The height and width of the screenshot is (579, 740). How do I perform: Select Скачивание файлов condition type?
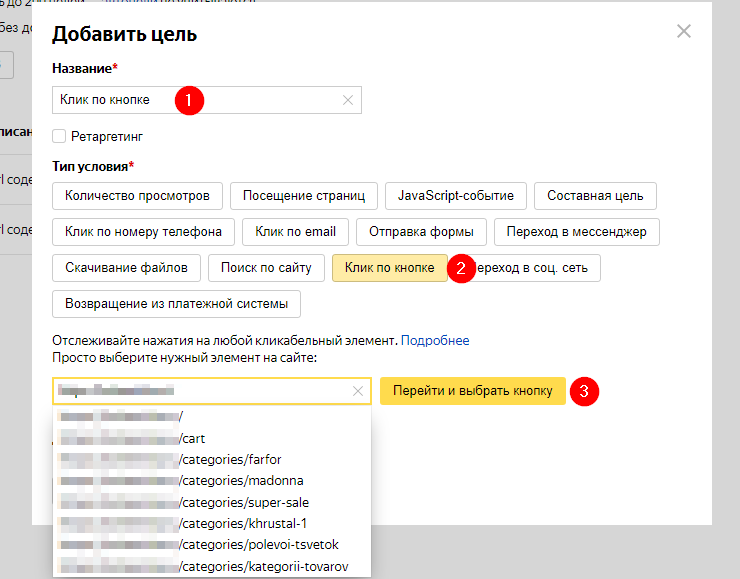pos(126,268)
